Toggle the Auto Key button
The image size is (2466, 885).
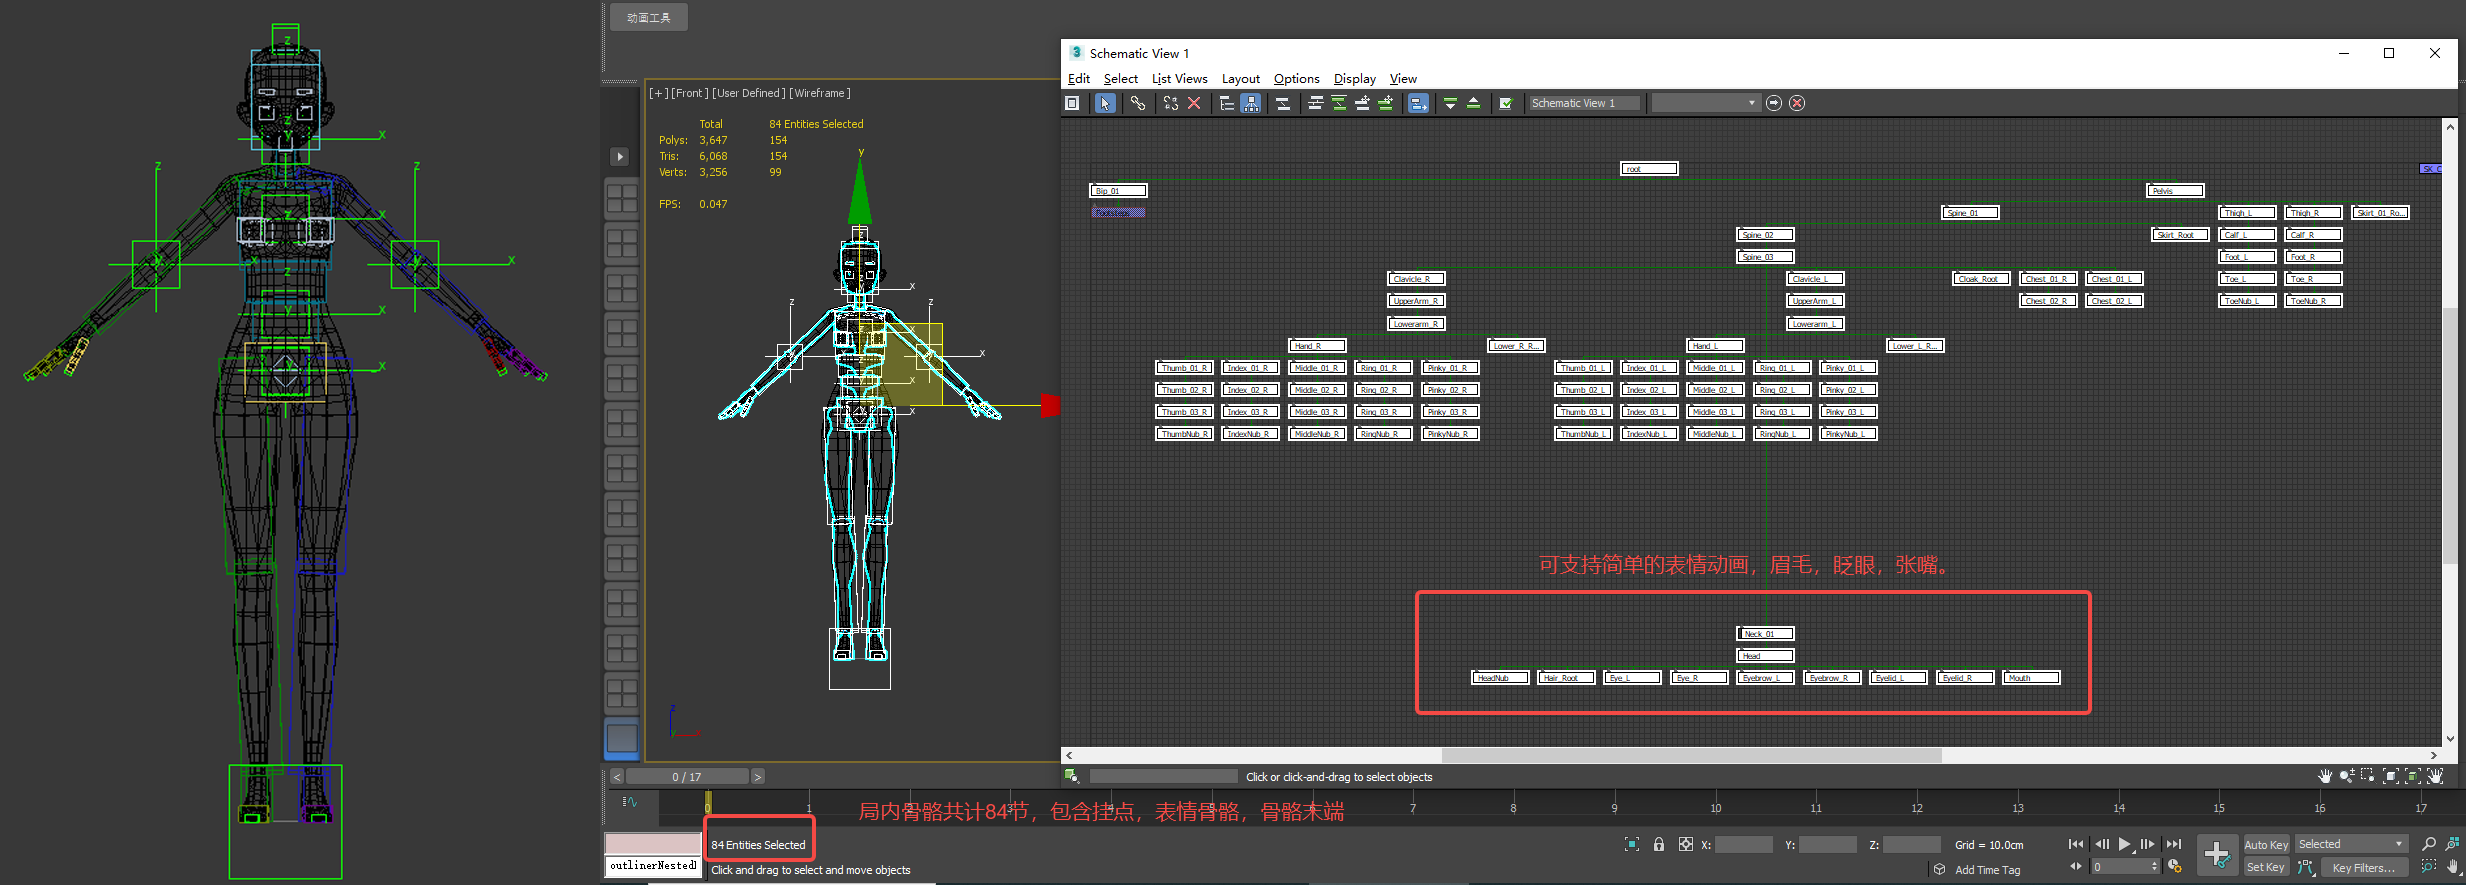tap(2266, 845)
